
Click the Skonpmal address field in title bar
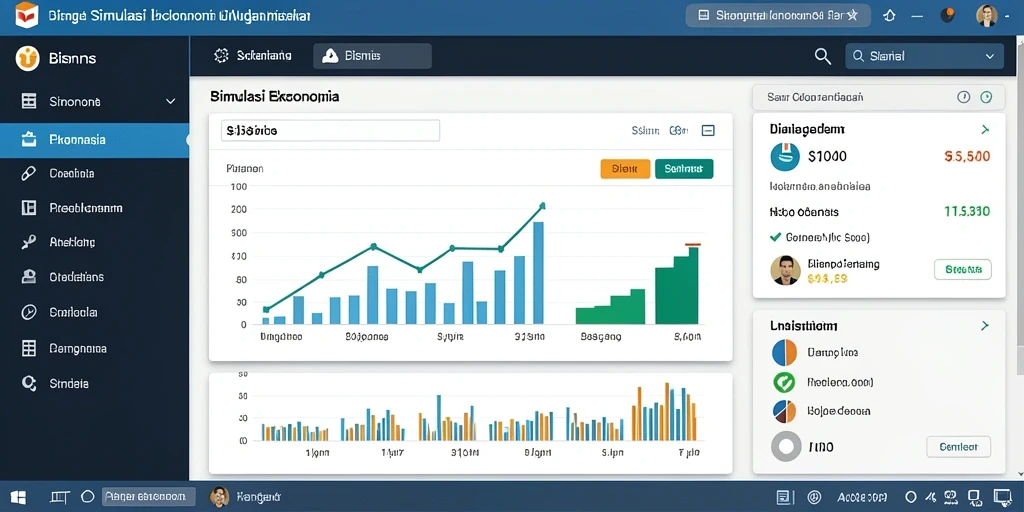778,15
